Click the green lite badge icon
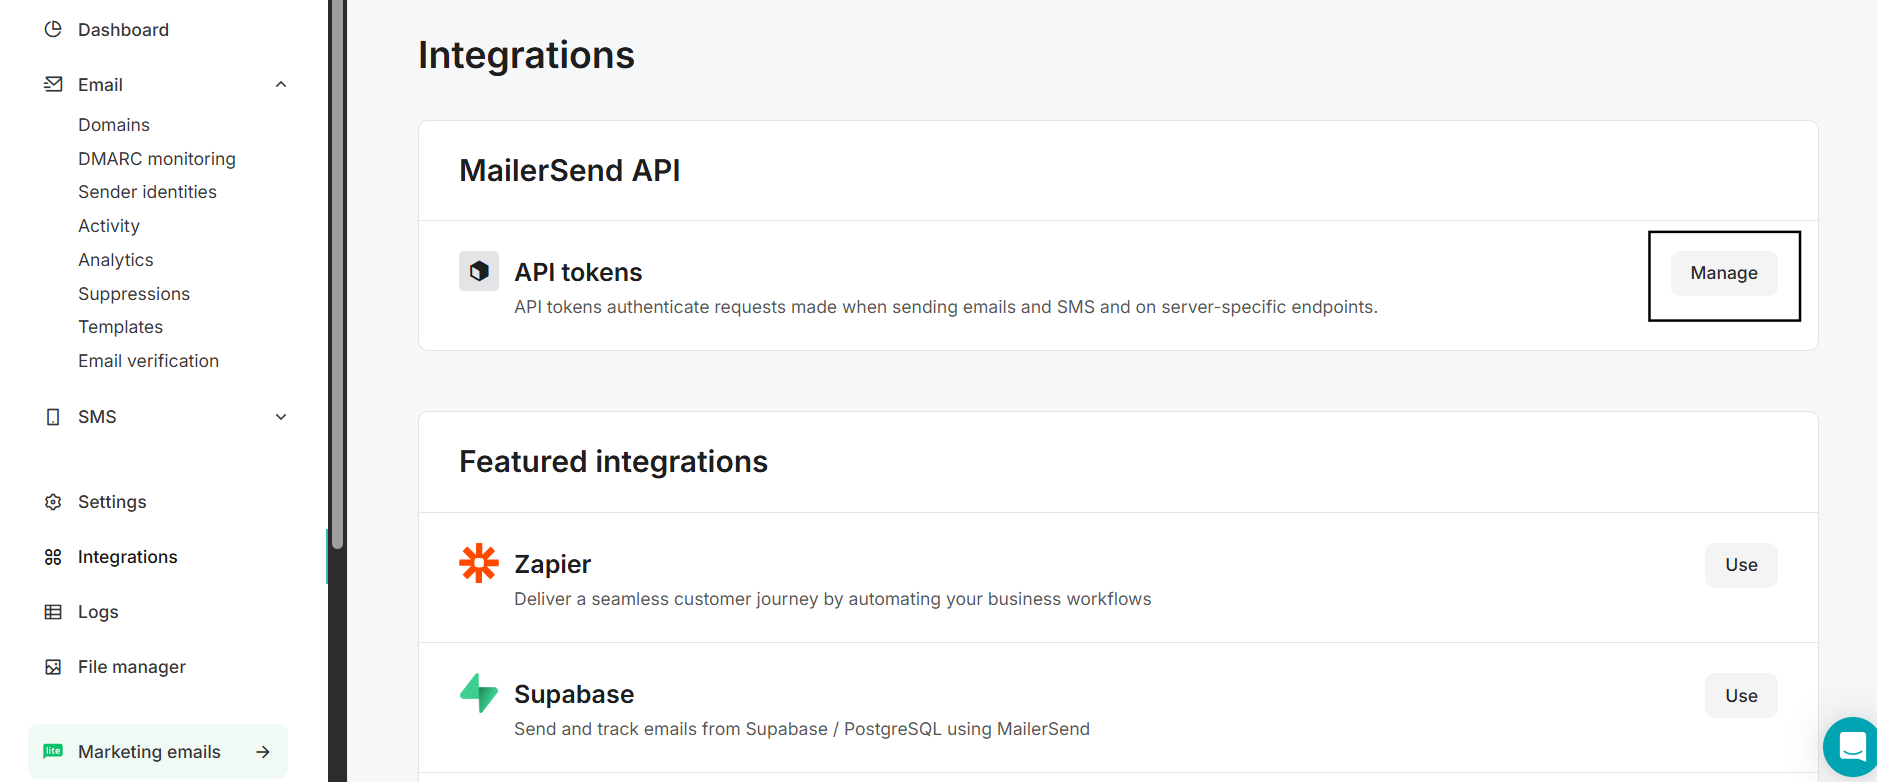Screen dimensions: 1877x782 53,751
